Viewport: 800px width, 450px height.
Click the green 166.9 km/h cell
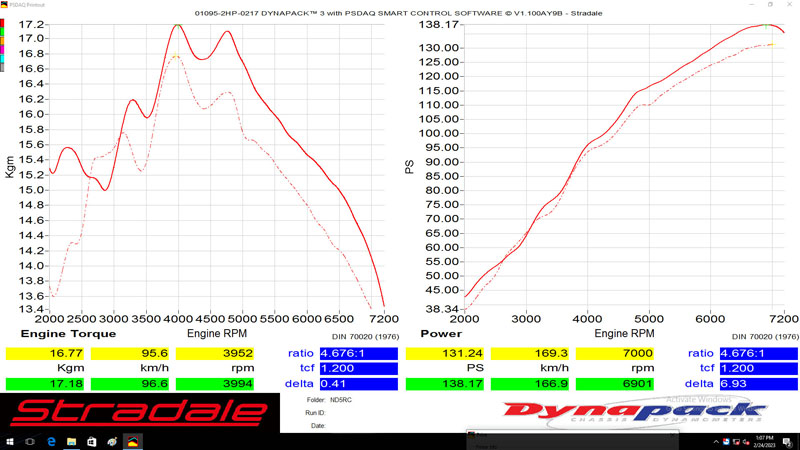pyautogui.click(x=530, y=384)
